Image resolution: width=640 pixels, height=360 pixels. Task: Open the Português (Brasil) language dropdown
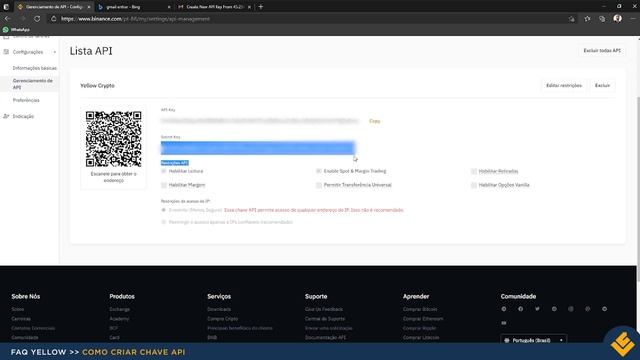tap(533, 340)
